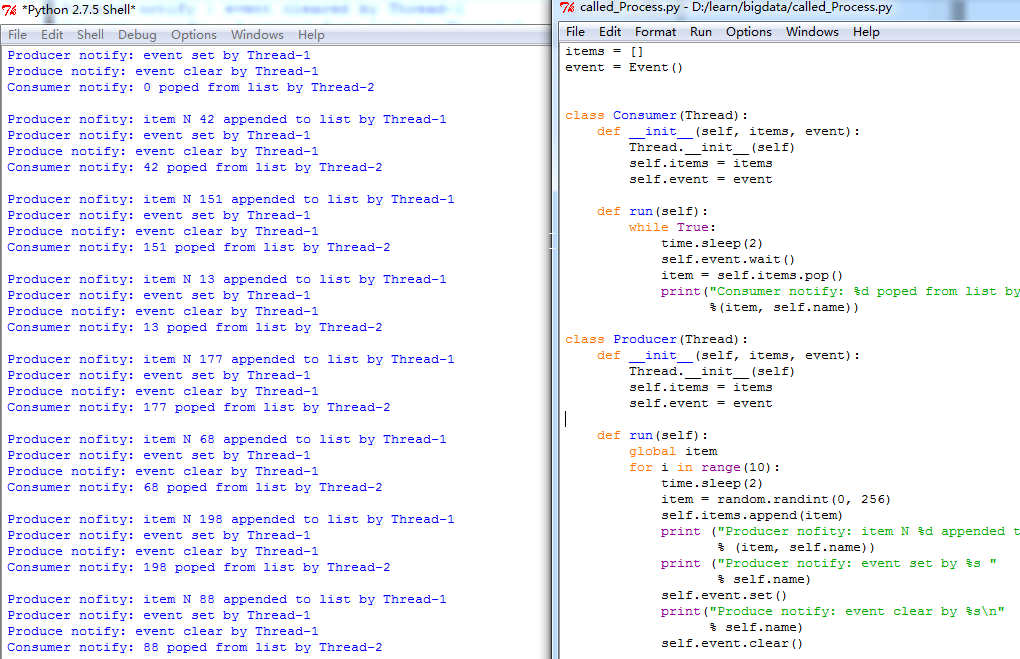Click 'for i in range(10):' line
Image resolution: width=1020 pixels, height=659 pixels.
pyautogui.click(x=704, y=467)
